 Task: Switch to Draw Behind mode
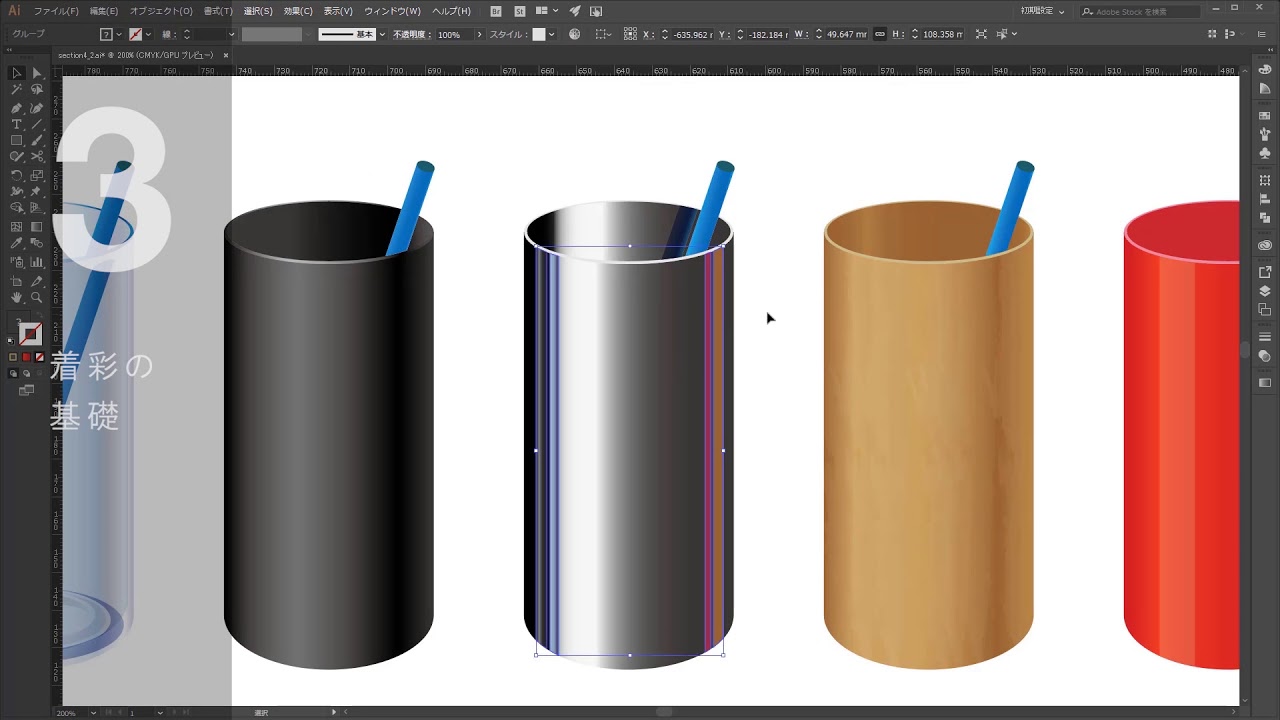[x=27, y=373]
